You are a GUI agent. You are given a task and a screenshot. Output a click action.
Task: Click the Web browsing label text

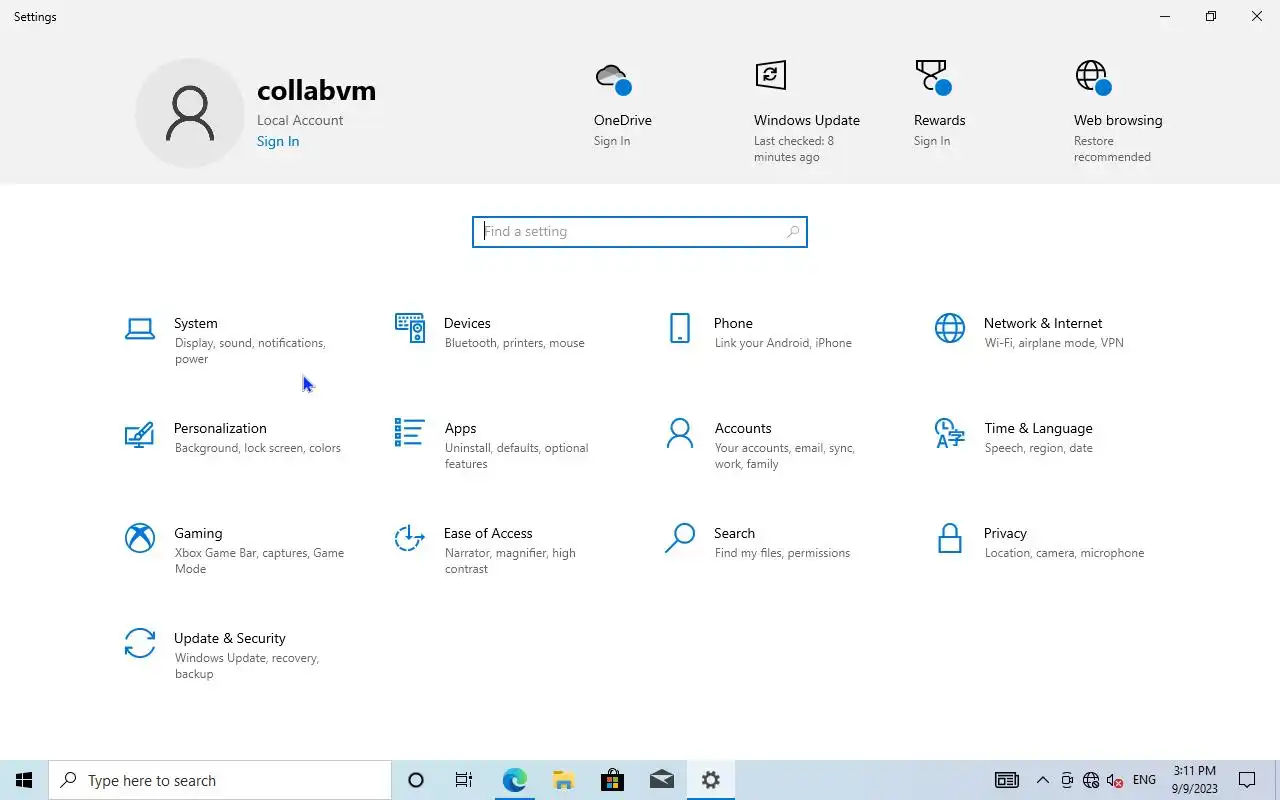tap(1118, 120)
